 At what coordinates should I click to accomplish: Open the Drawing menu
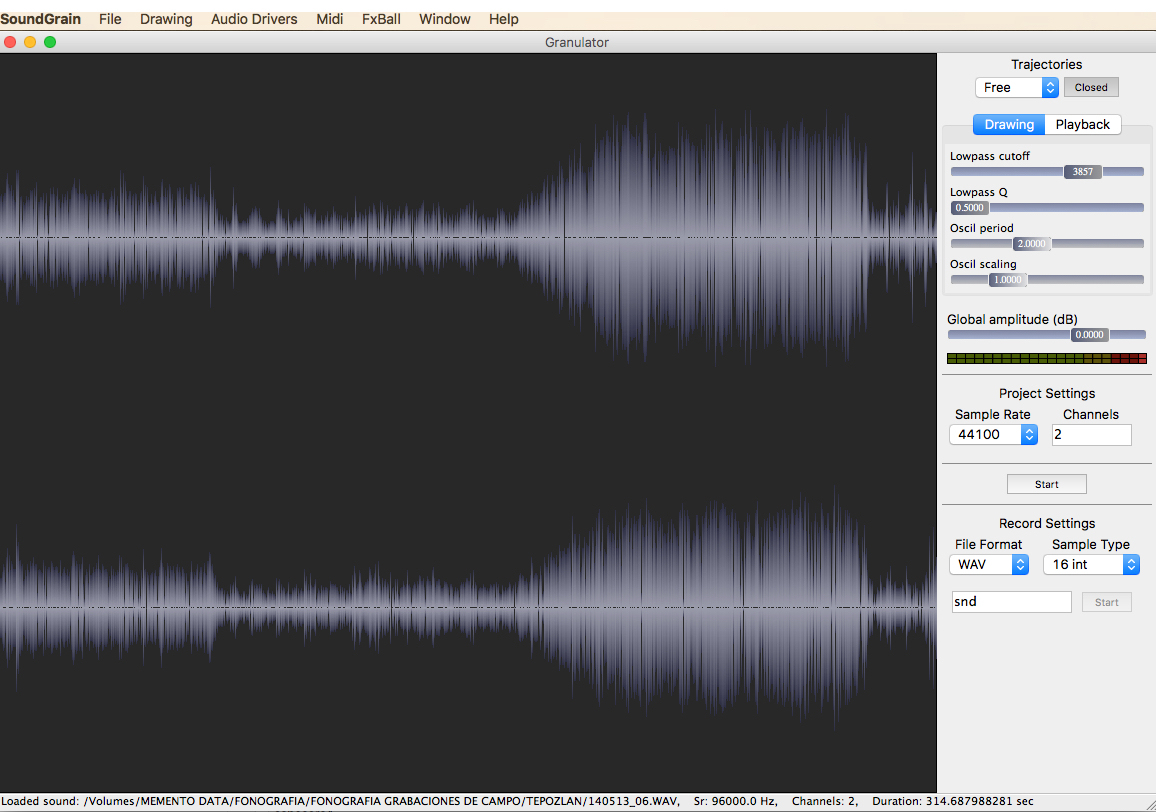pos(166,19)
